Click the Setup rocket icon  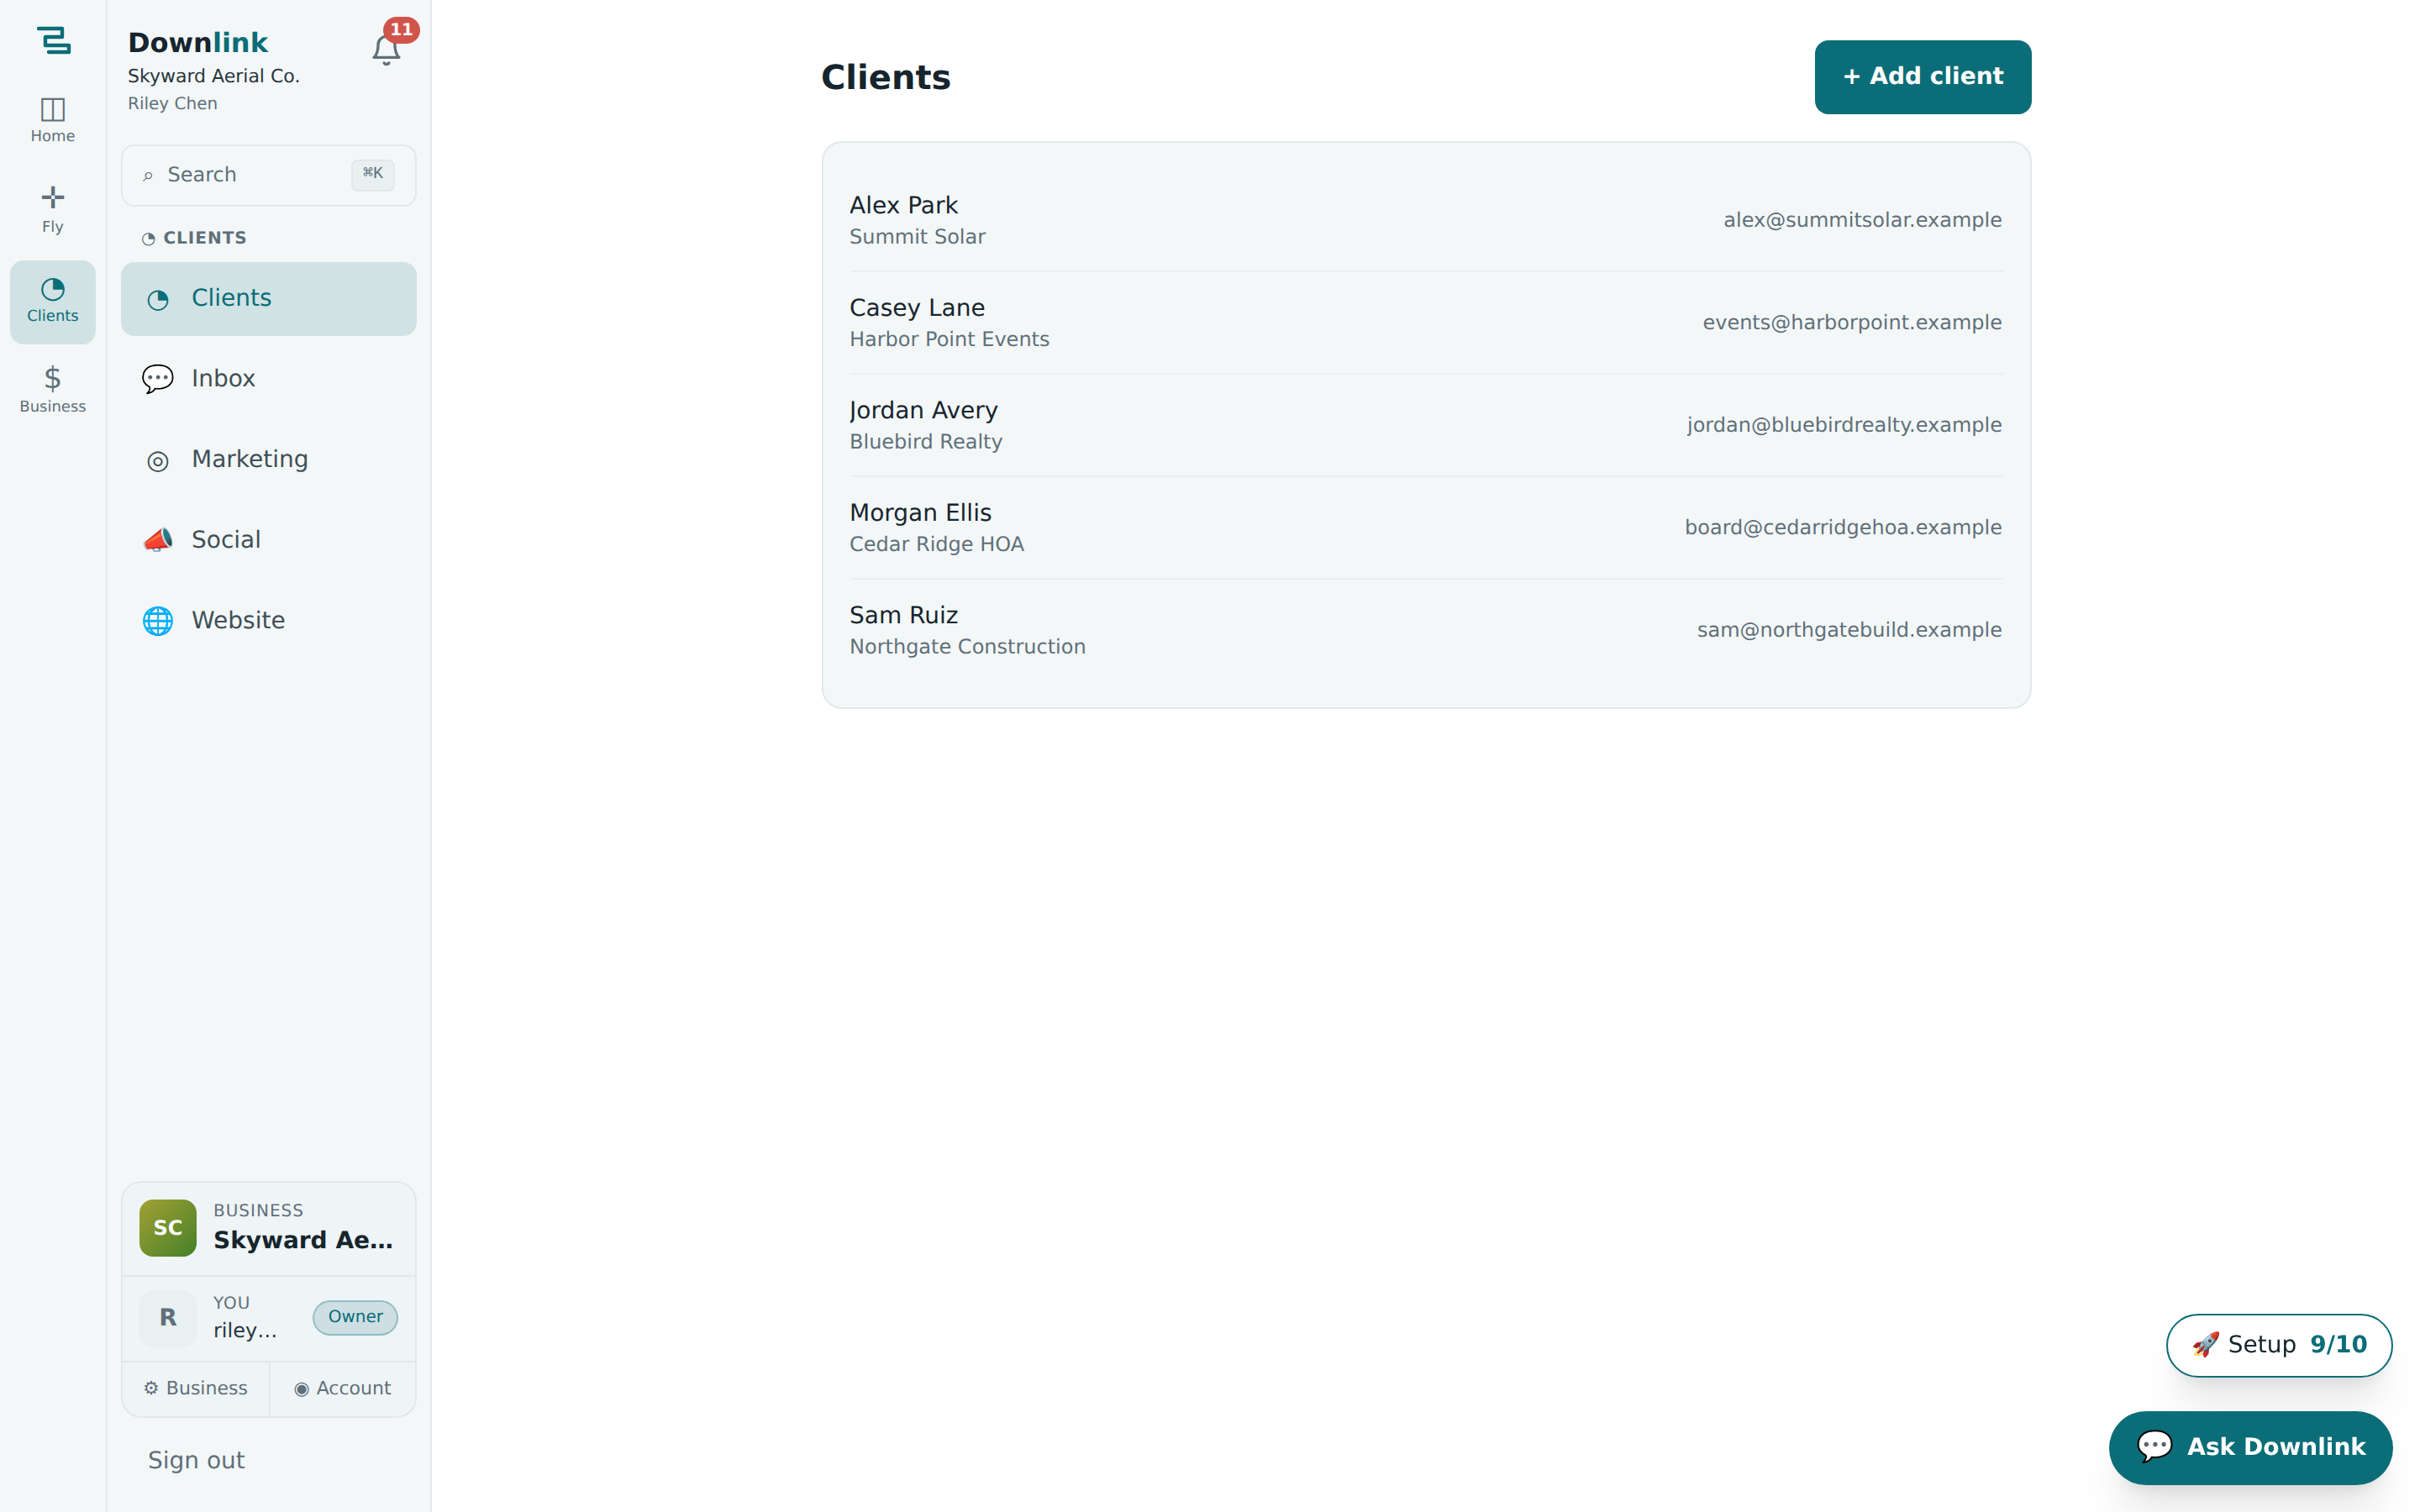click(2205, 1345)
